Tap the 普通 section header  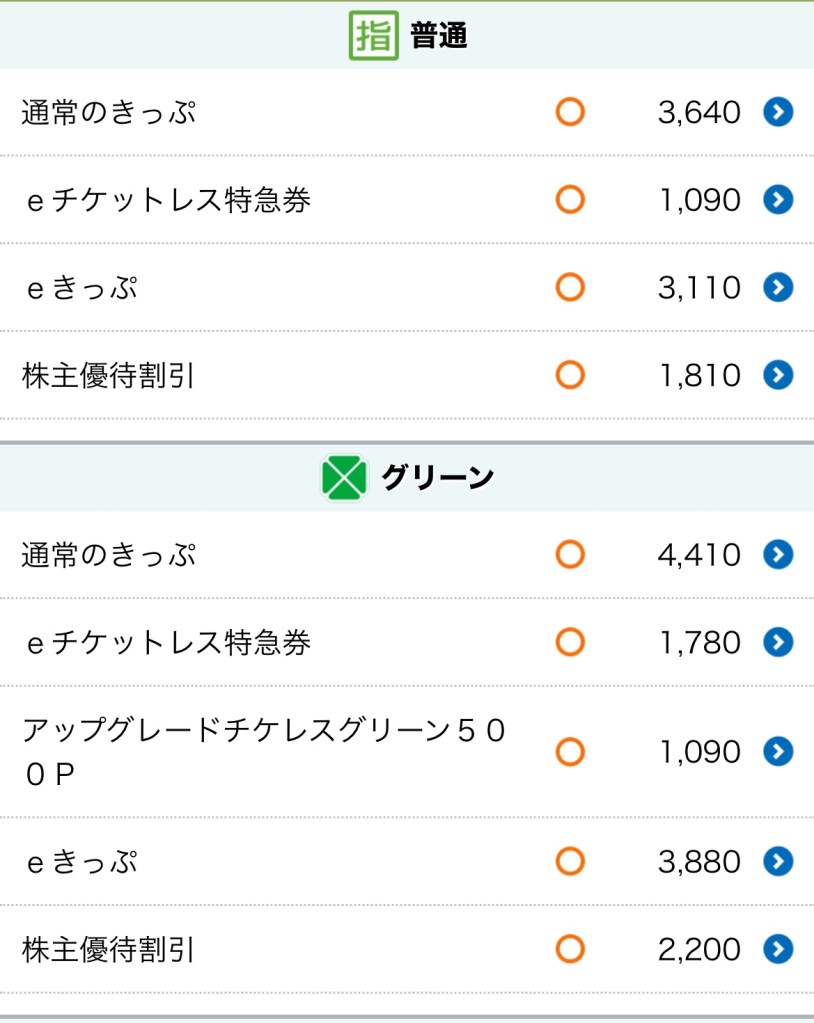[438, 36]
